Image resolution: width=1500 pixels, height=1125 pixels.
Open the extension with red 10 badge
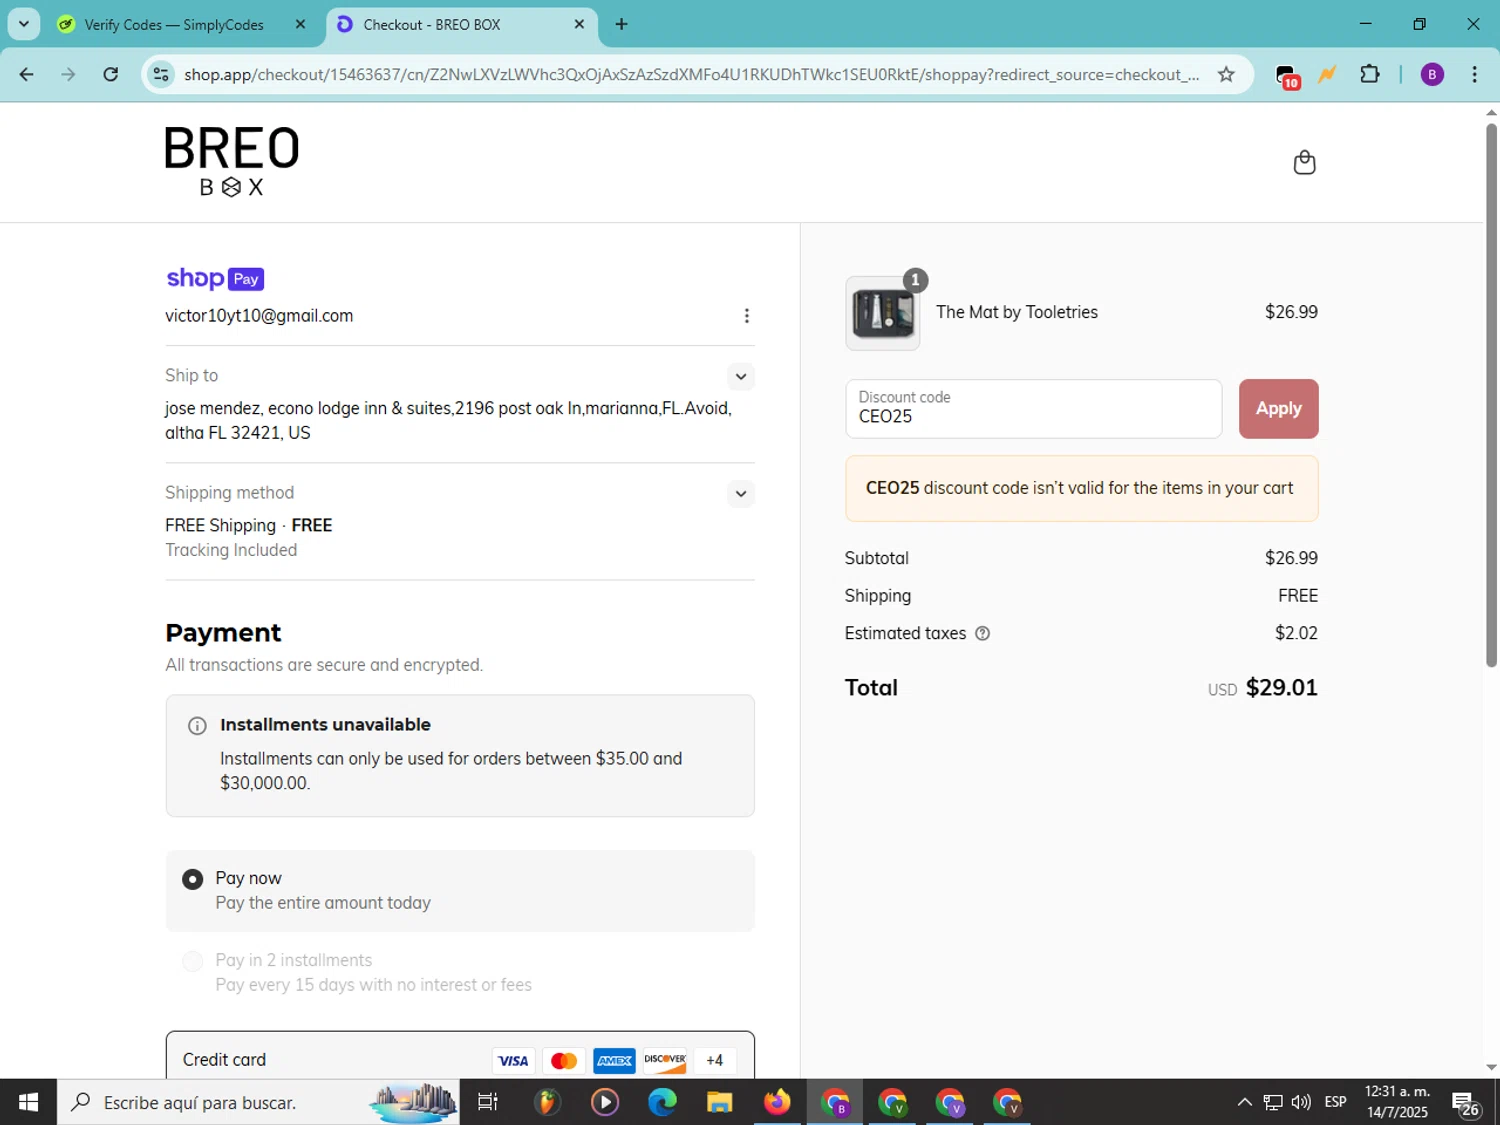tap(1287, 76)
